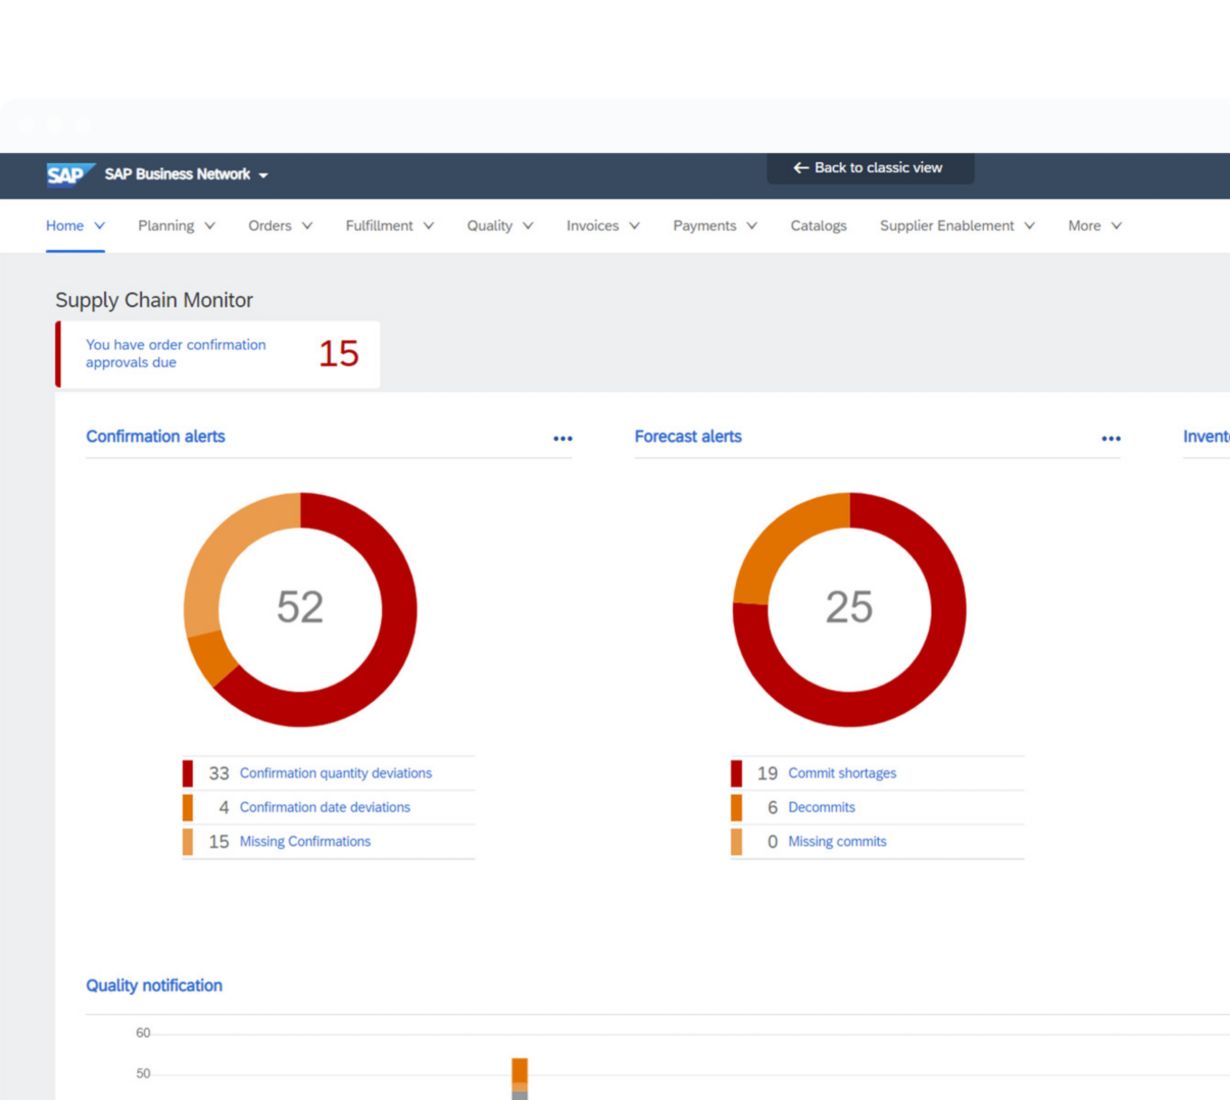This screenshot has height=1100, width=1230.
Task: Click orange swatch beside Decommits
Action: [x=736, y=807]
